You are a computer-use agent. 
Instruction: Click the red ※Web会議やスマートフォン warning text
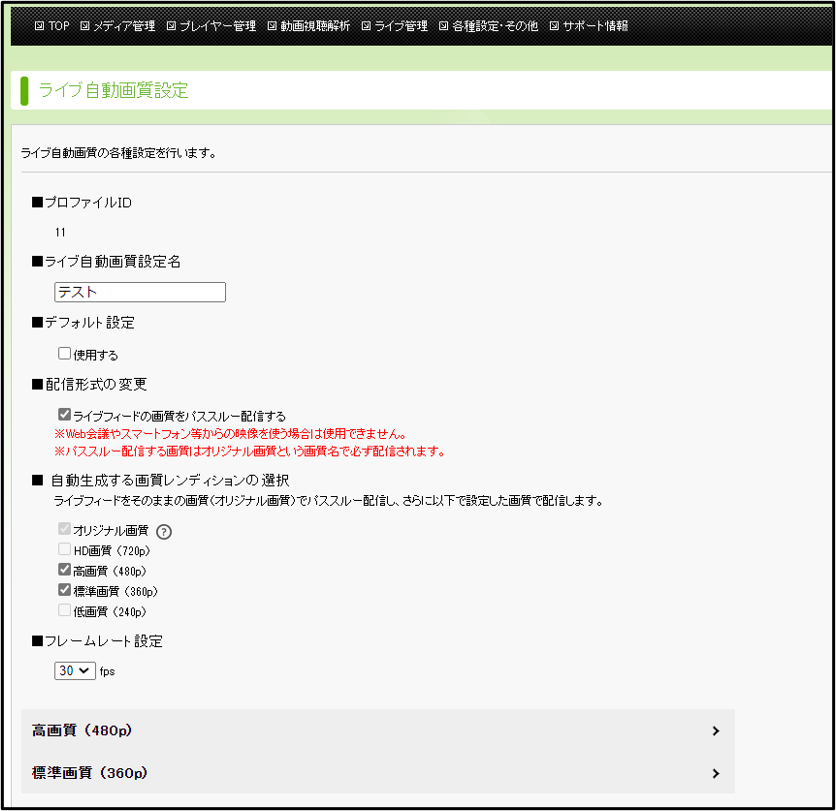pos(230,434)
